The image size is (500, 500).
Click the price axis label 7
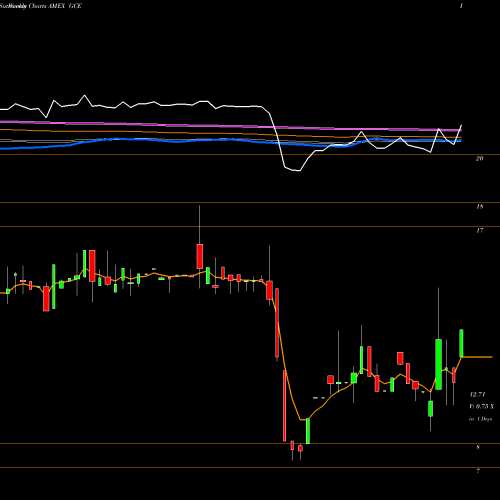pyautogui.click(x=478, y=471)
